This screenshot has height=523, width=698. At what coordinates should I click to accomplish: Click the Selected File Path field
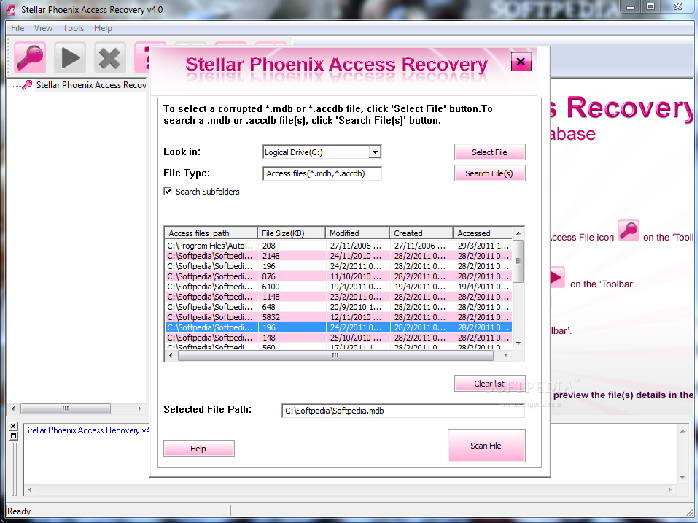(x=403, y=411)
